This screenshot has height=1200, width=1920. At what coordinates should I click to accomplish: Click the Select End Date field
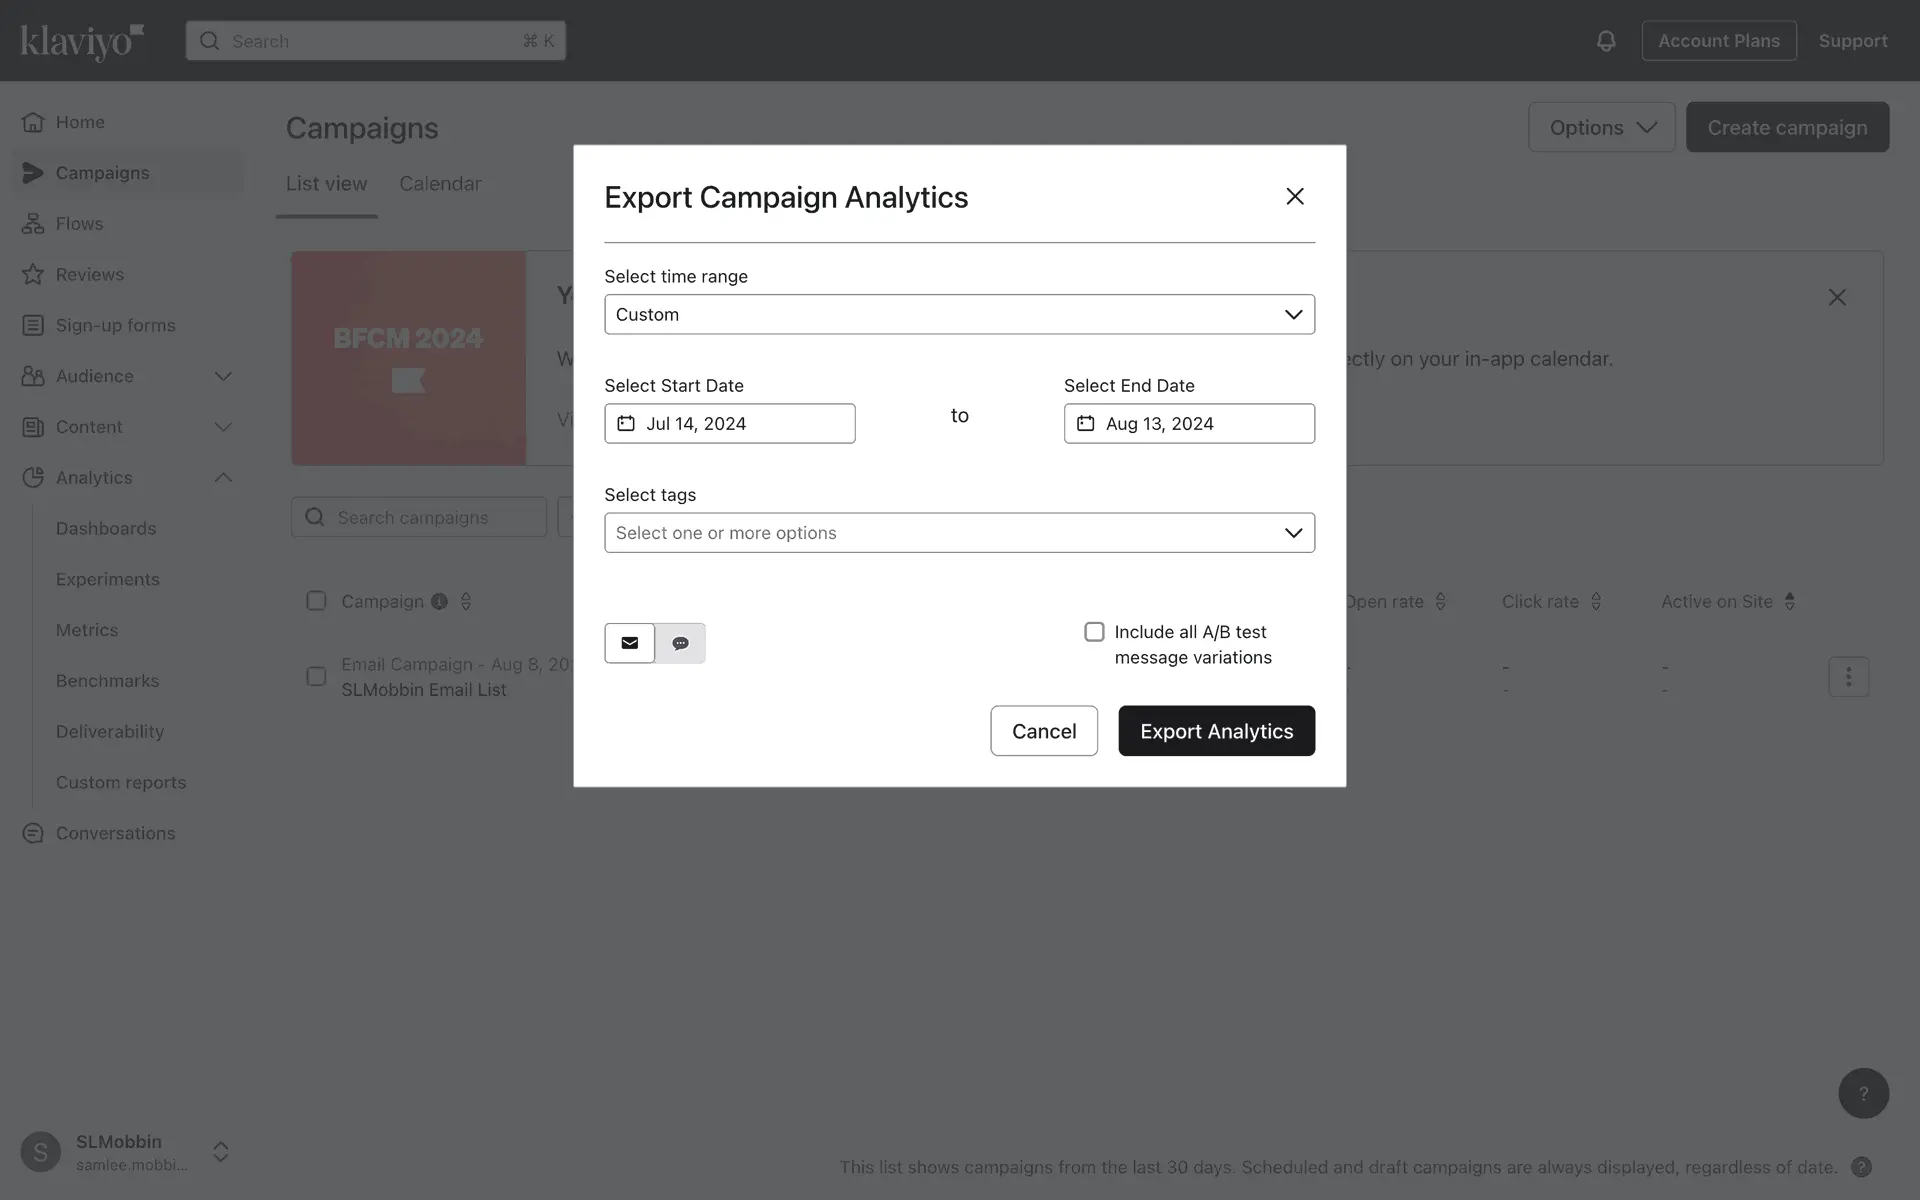[x=1188, y=424]
